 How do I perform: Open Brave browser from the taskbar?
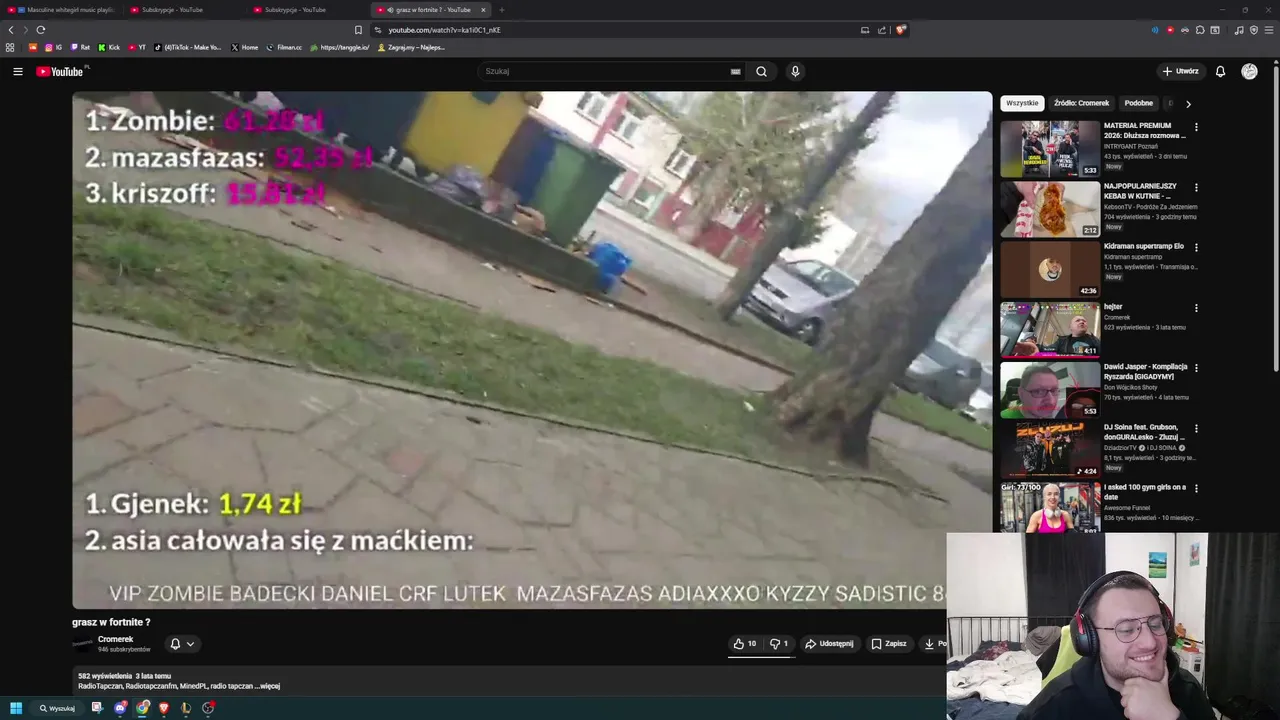(164, 708)
